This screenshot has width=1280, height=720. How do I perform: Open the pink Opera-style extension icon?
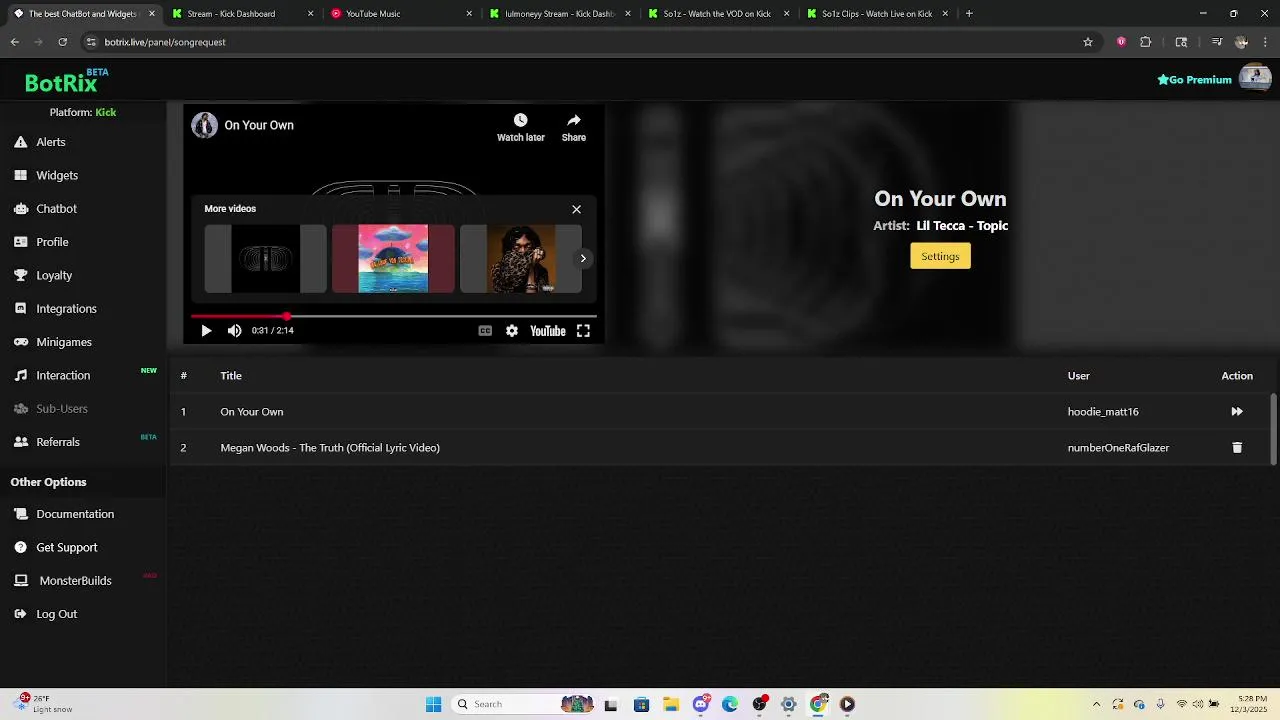tap(1121, 42)
